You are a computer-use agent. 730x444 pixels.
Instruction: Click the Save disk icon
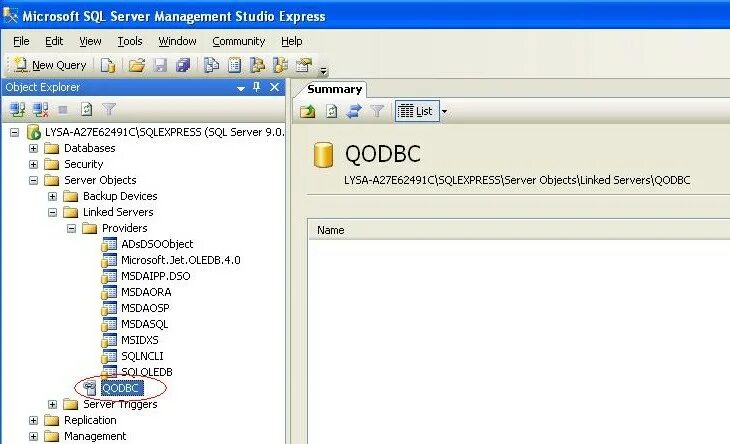(x=160, y=65)
